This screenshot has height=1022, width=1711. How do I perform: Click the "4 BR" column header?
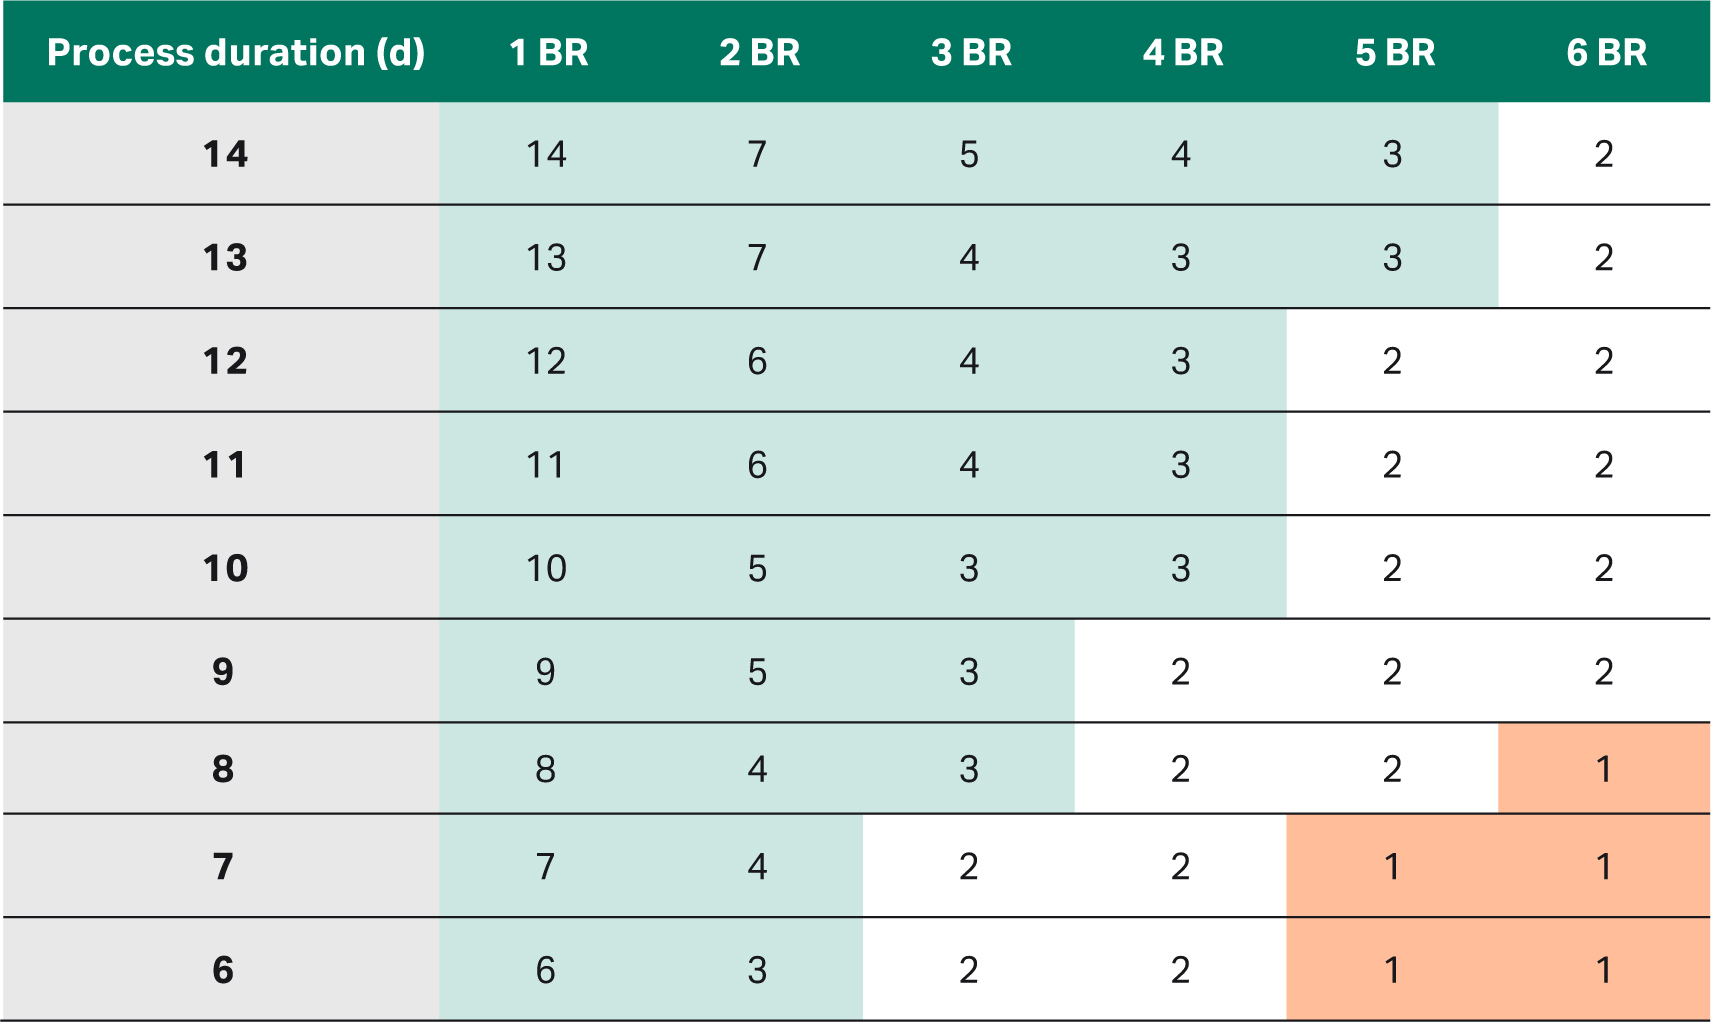coord(1183,53)
